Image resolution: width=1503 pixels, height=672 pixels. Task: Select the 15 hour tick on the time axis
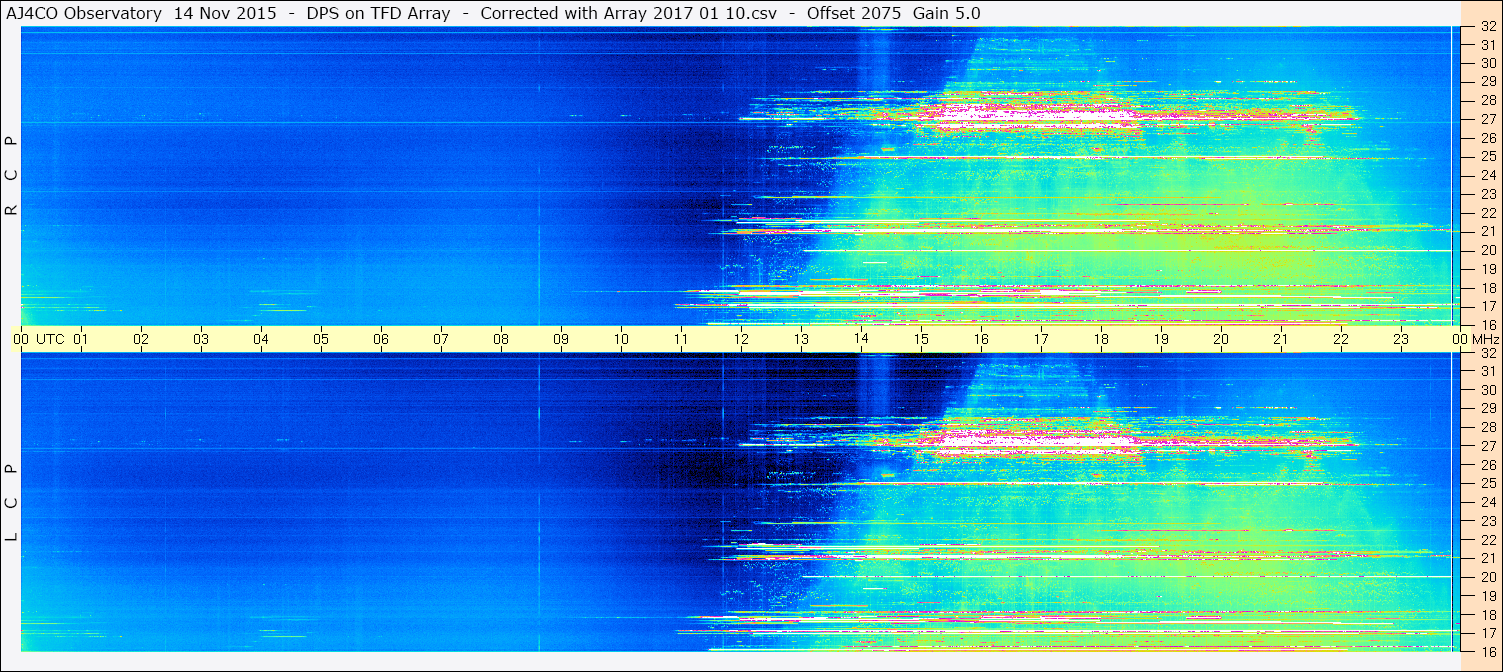point(921,339)
